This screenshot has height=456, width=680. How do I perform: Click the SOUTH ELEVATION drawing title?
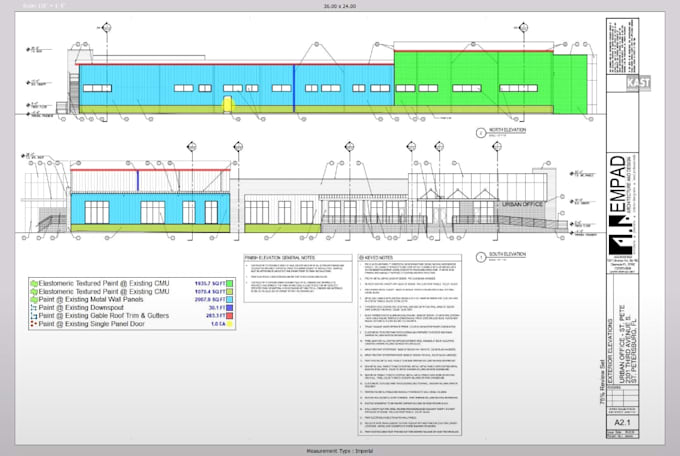(x=507, y=254)
